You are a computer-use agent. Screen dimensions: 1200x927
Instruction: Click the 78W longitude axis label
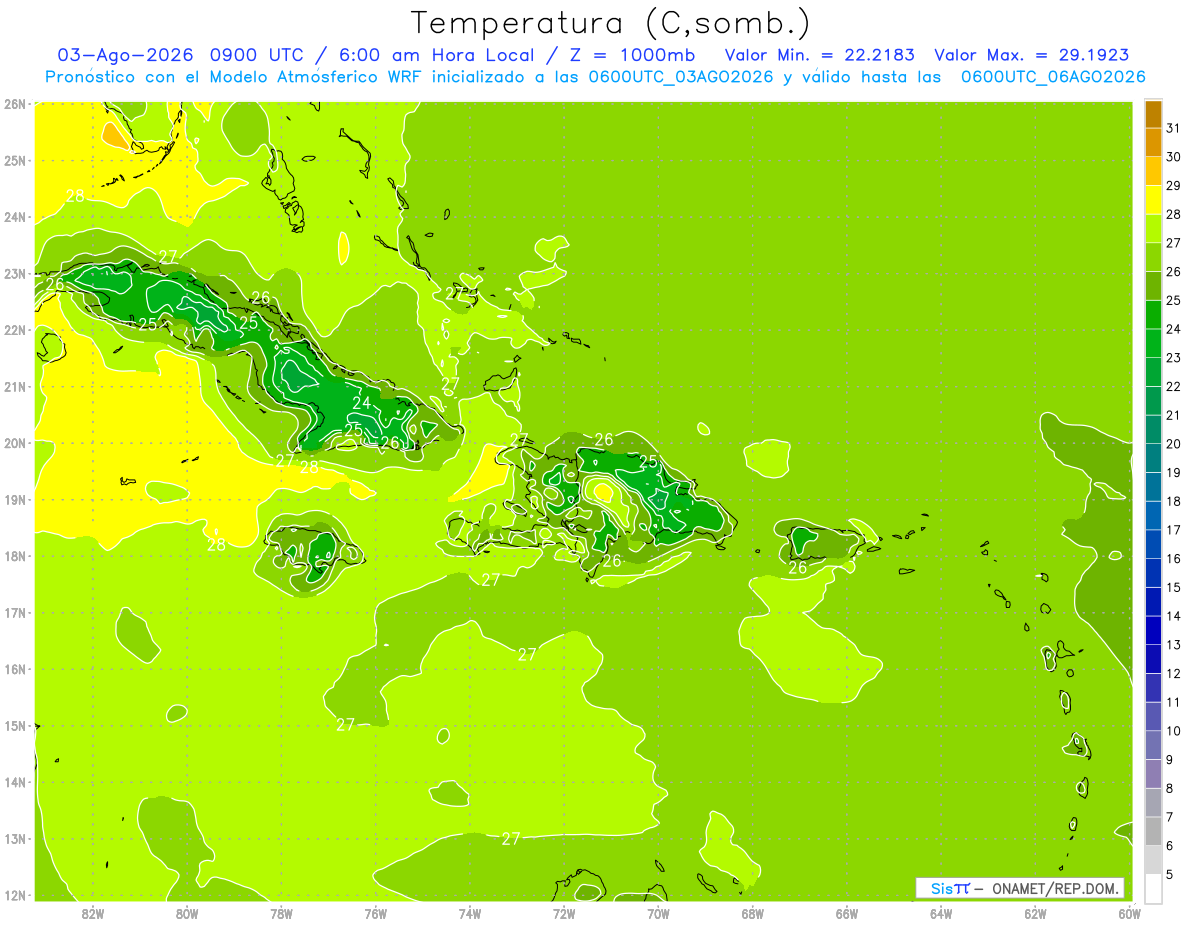281,913
